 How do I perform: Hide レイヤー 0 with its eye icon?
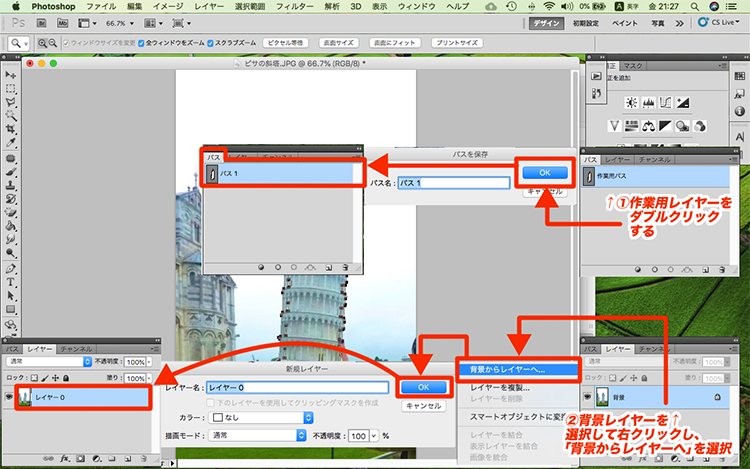9,397
